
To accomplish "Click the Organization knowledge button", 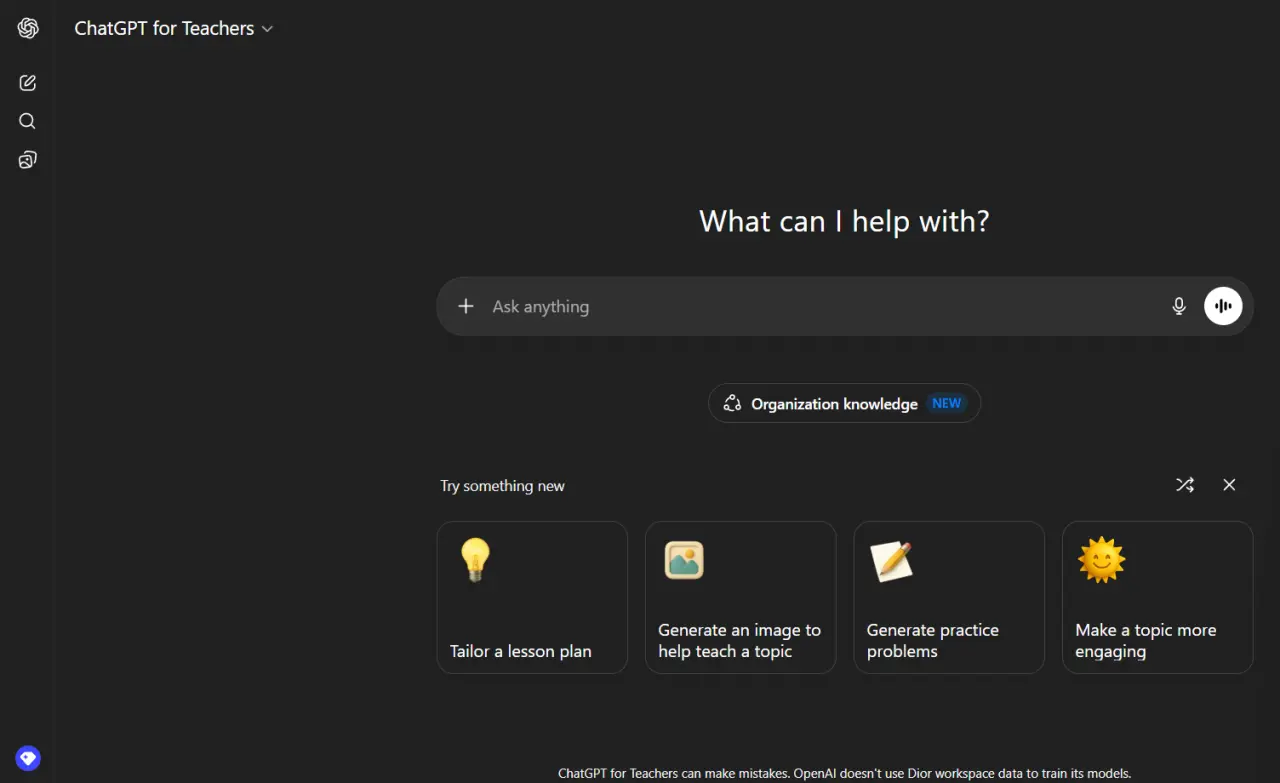I will [x=844, y=404].
